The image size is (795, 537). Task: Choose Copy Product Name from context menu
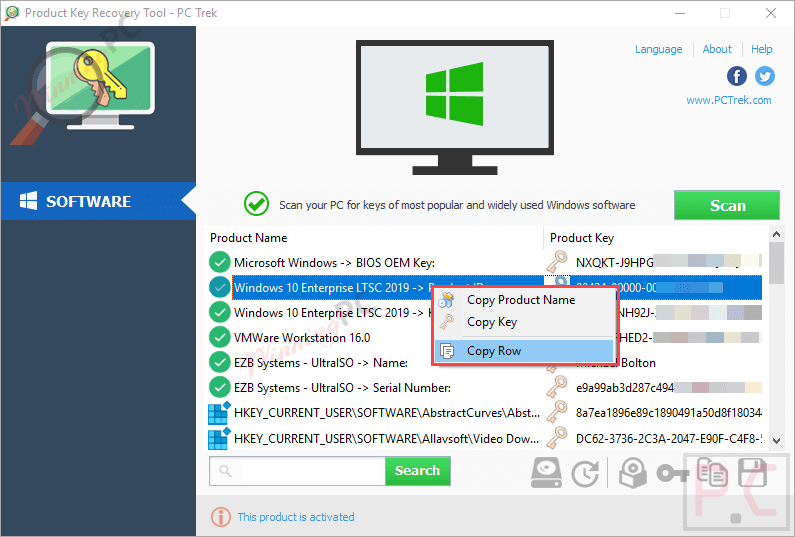point(521,300)
